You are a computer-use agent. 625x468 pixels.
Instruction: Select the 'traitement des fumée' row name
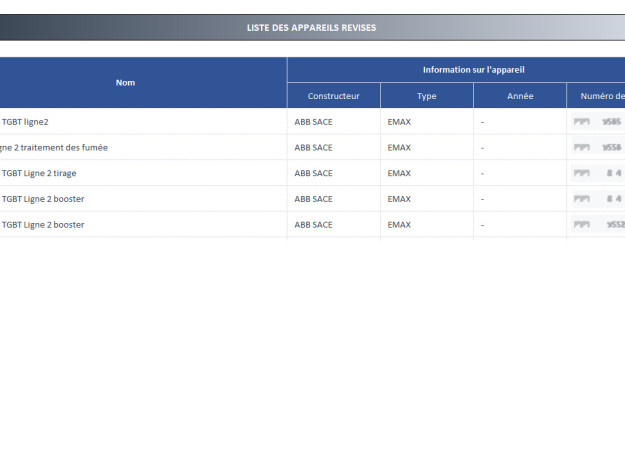point(54,147)
